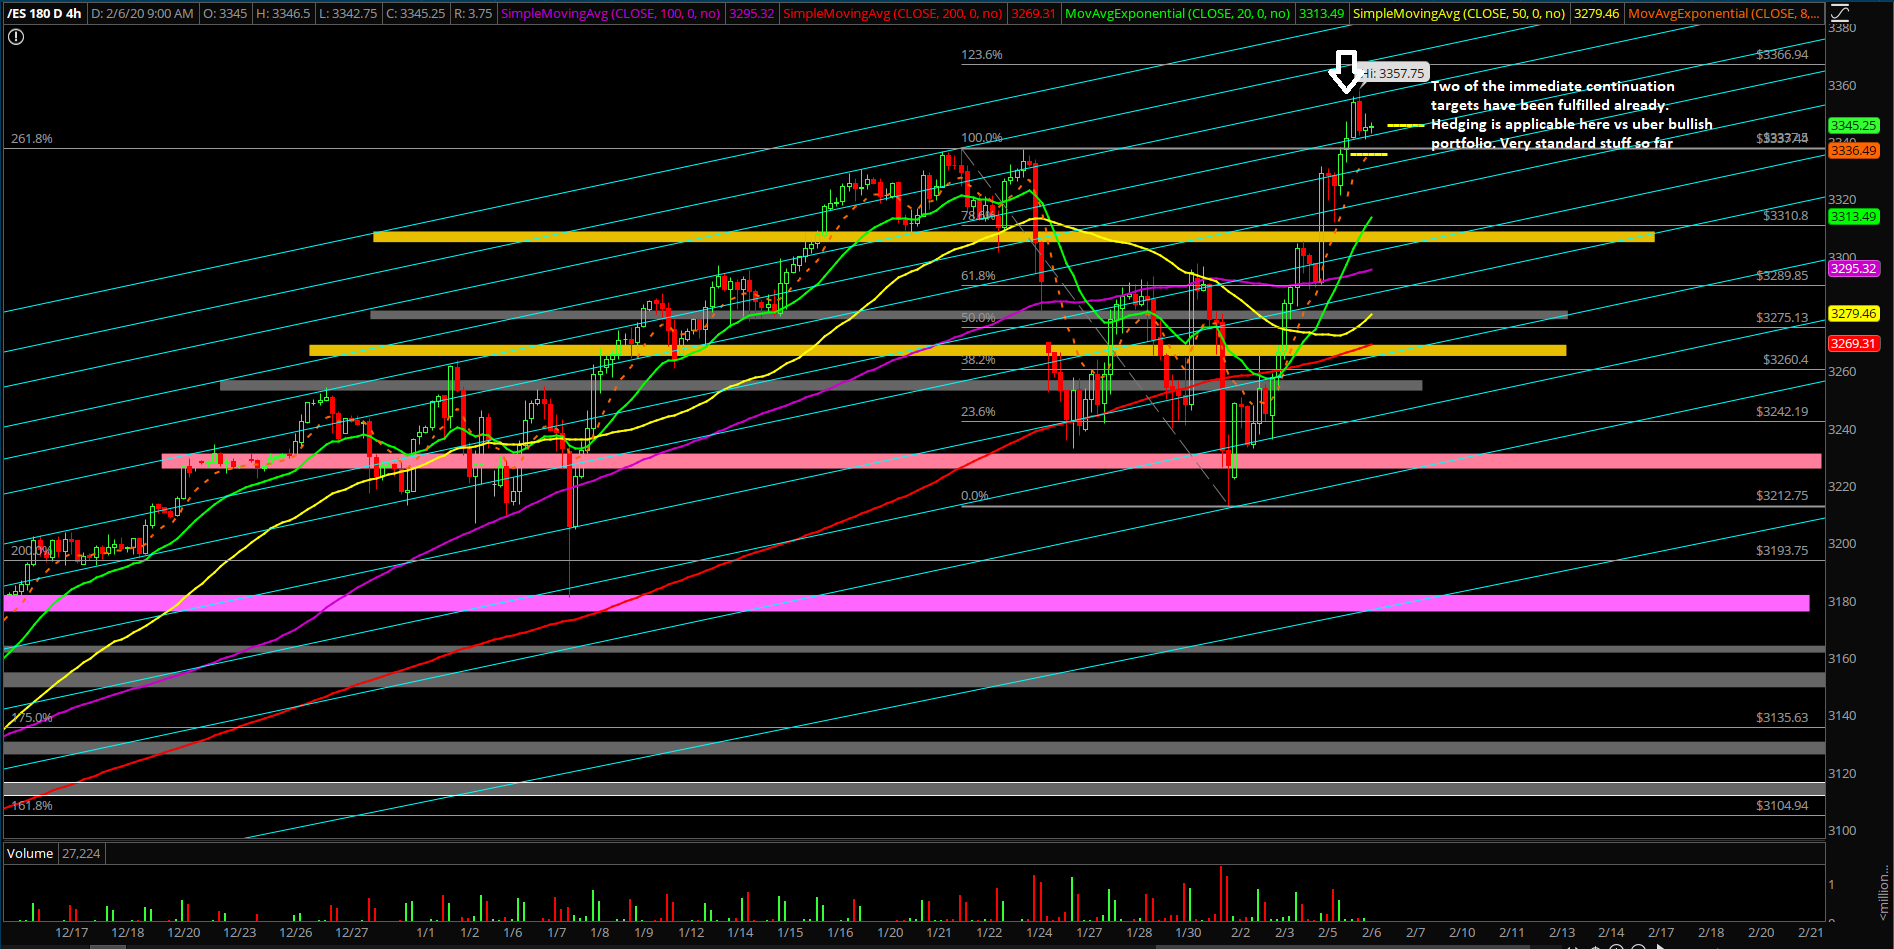Click the $3193.75 Fibonacci price label
1894x949 pixels.
pyautogui.click(x=1782, y=551)
